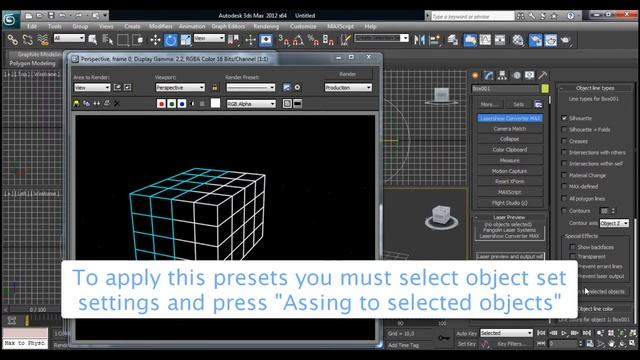640x360 pixels.
Task: Open the Render Preset dropdown
Action: point(251,87)
